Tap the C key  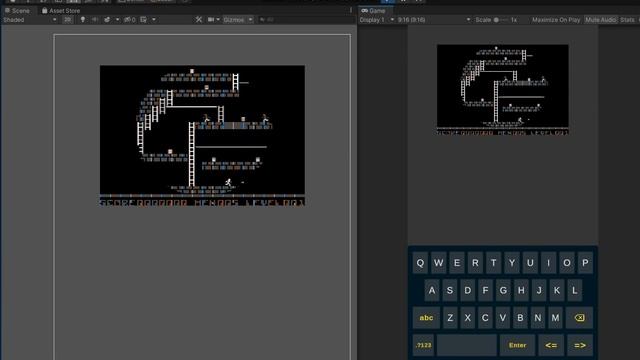[x=485, y=318]
